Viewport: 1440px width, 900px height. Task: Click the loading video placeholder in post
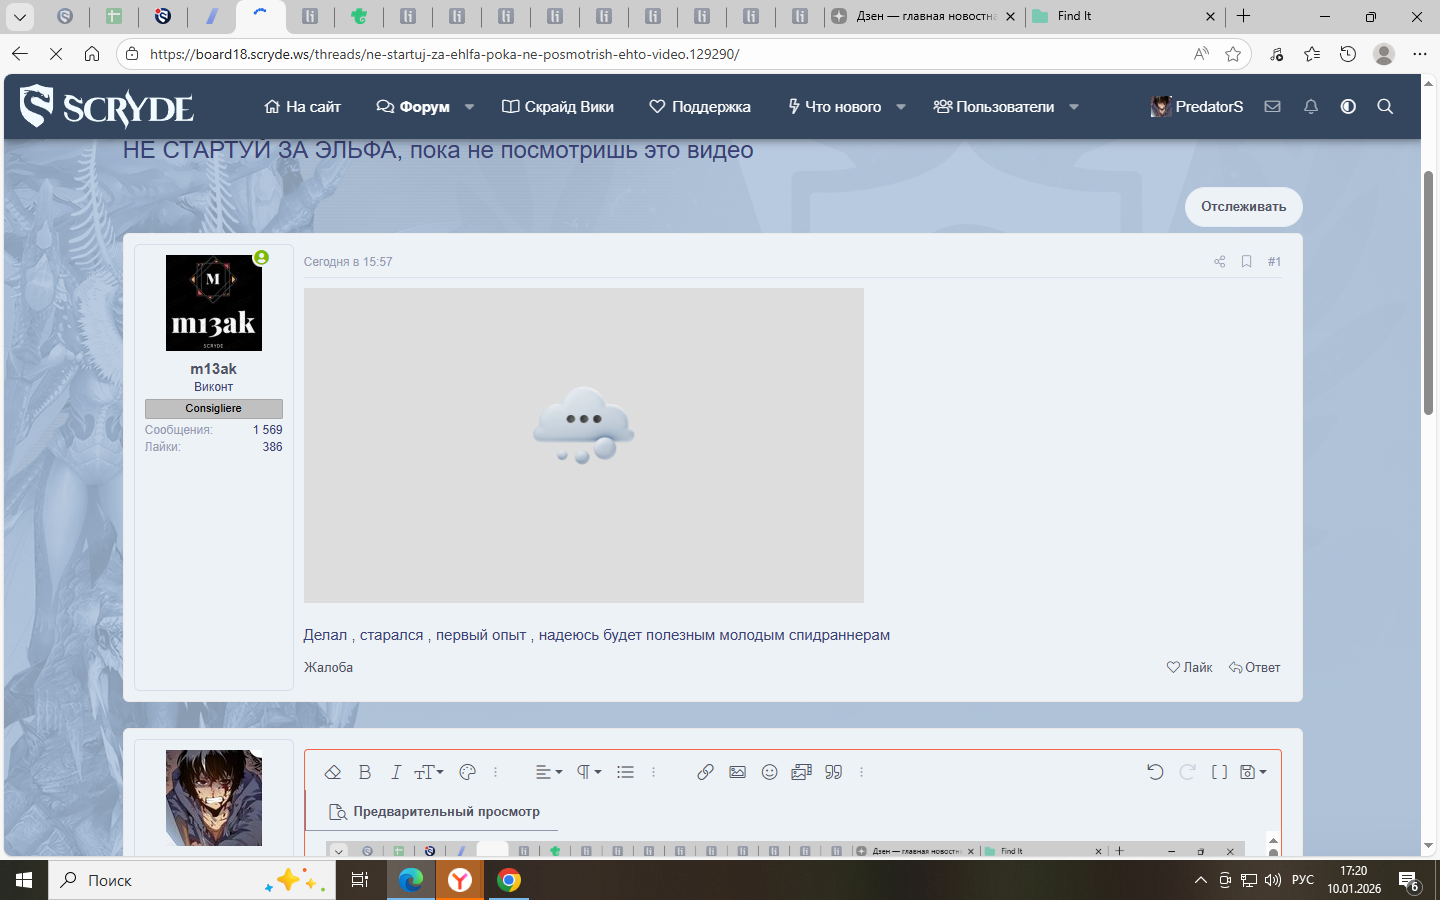pos(583,445)
